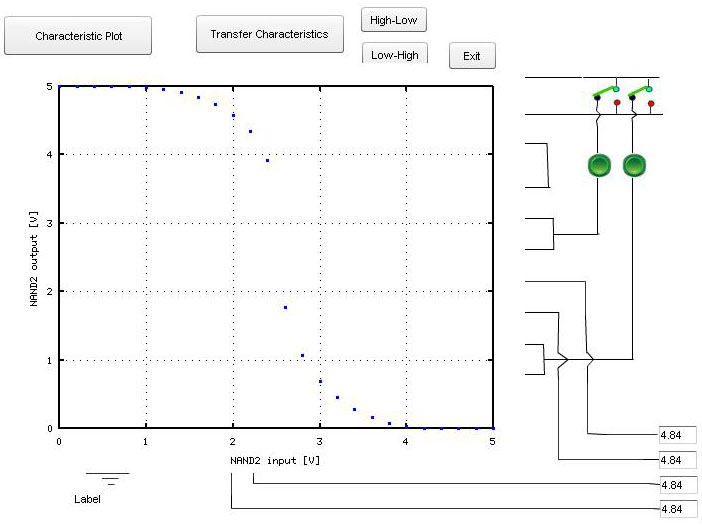Image resolution: width=702 pixels, height=525 pixels.
Task: Select the third 4.84 voltage field
Action: pos(676,484)
